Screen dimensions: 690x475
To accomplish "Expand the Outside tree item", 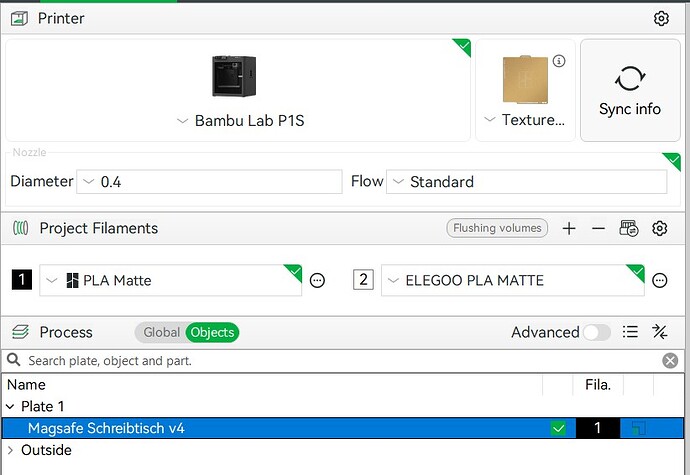I will (10, 450).
